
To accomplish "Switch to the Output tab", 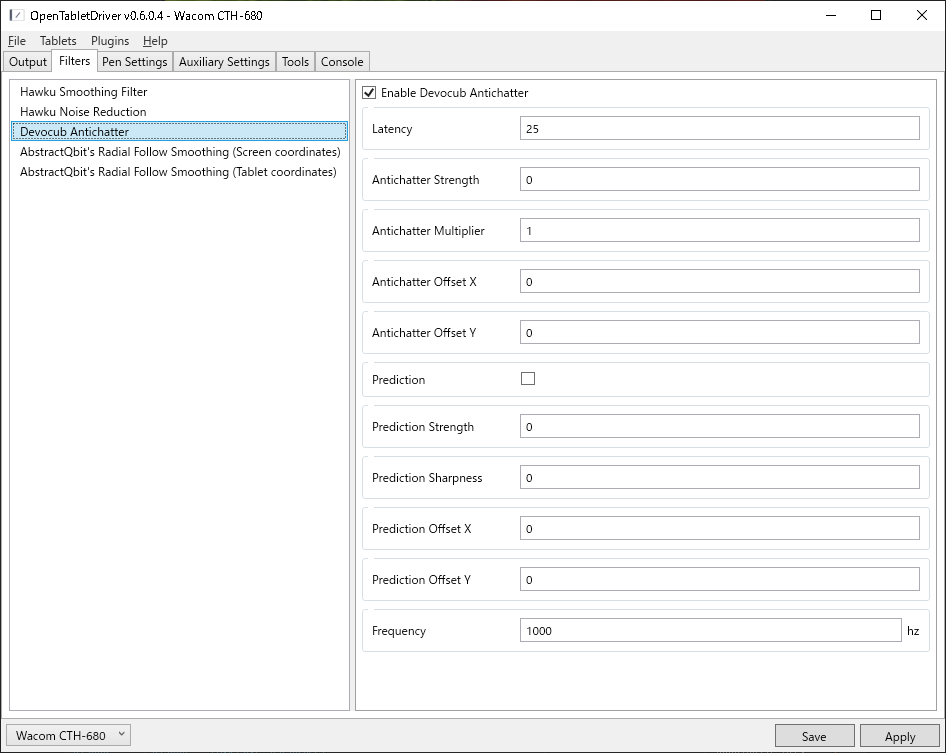I will (x=28, y=62).
